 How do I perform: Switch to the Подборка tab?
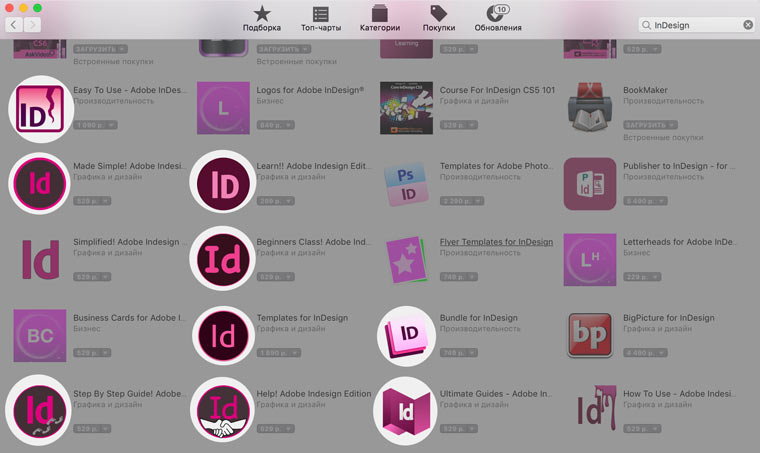[x=262, y=19]
